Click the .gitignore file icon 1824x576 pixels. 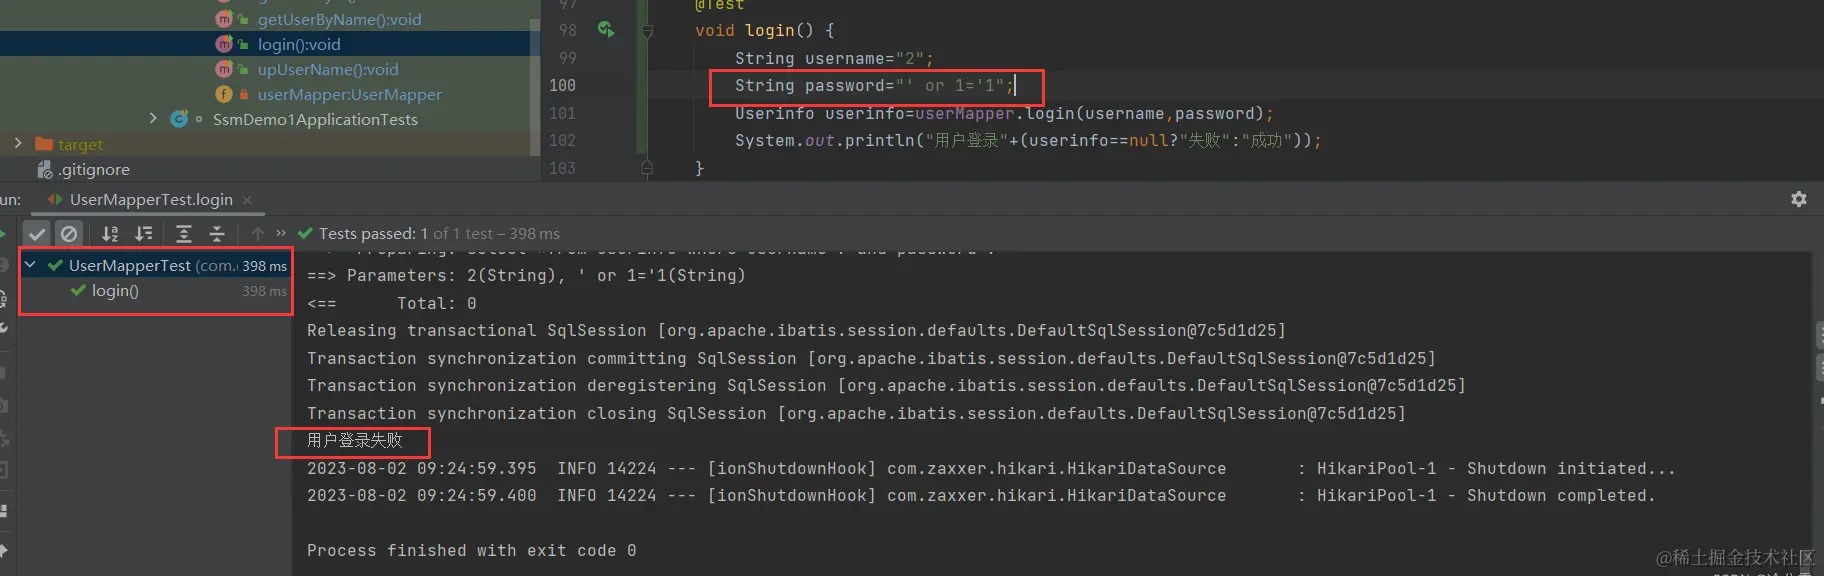coord(45,170)
